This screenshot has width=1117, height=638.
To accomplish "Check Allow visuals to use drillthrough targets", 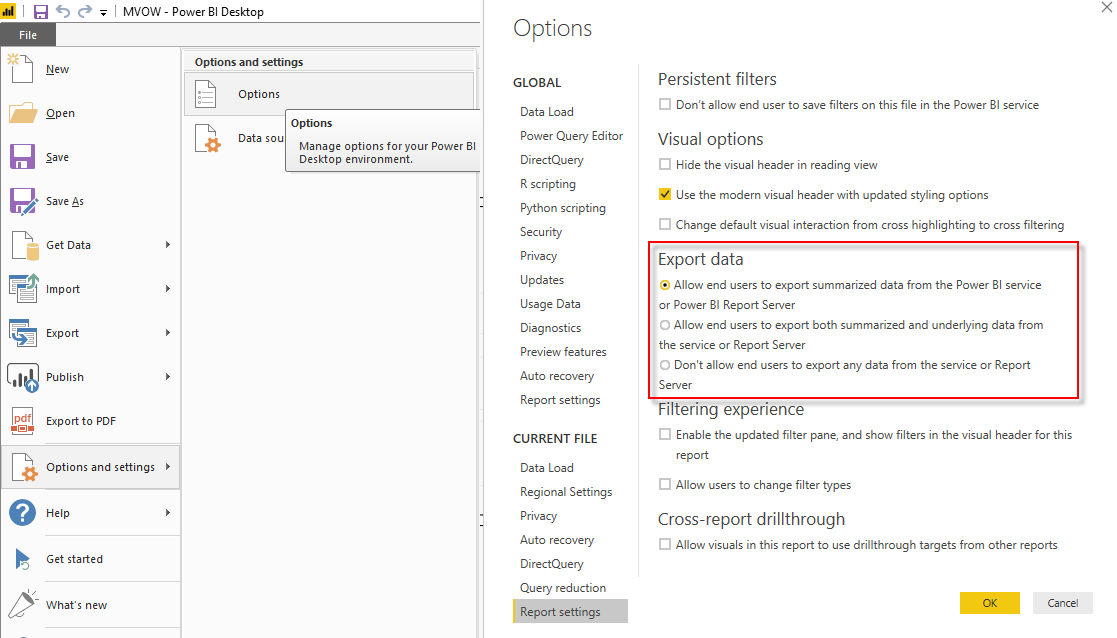I will click(x=665, y=544).
